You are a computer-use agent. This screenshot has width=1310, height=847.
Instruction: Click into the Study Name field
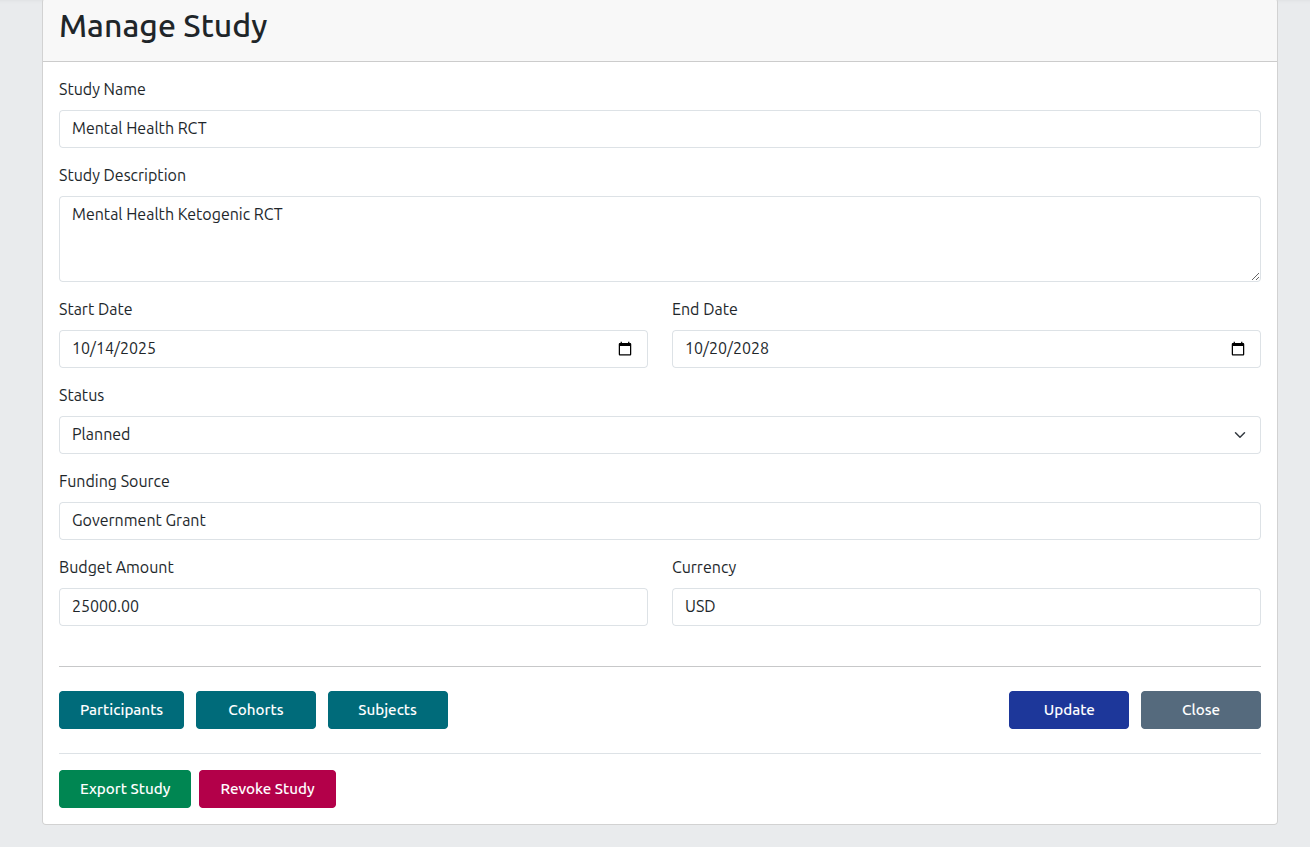pos(659,129)
